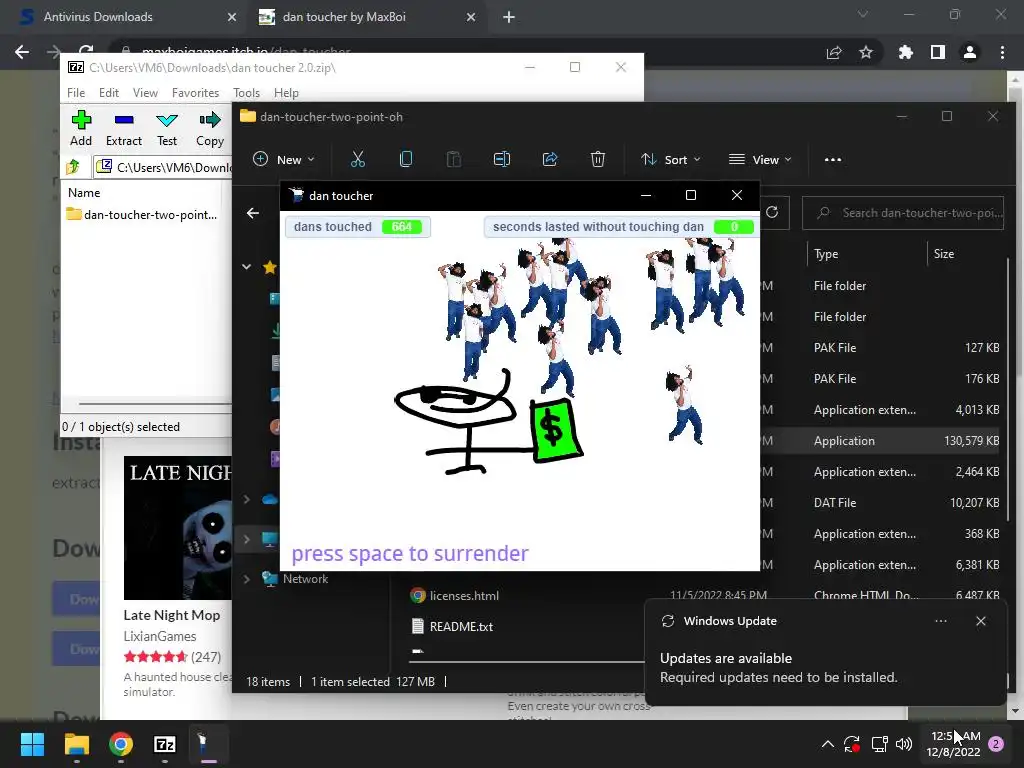Click the Size column header
The height and width of the screenshot is (768, 1024).
(944, 254)
